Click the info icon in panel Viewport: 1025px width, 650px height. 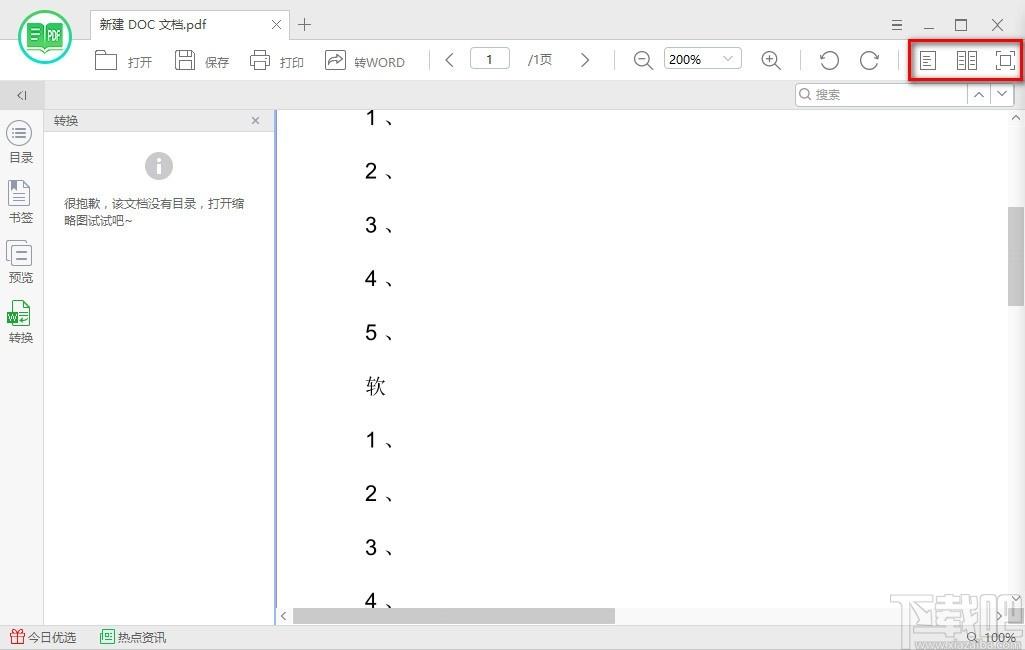pyautogui.click(x=159, y=166)
